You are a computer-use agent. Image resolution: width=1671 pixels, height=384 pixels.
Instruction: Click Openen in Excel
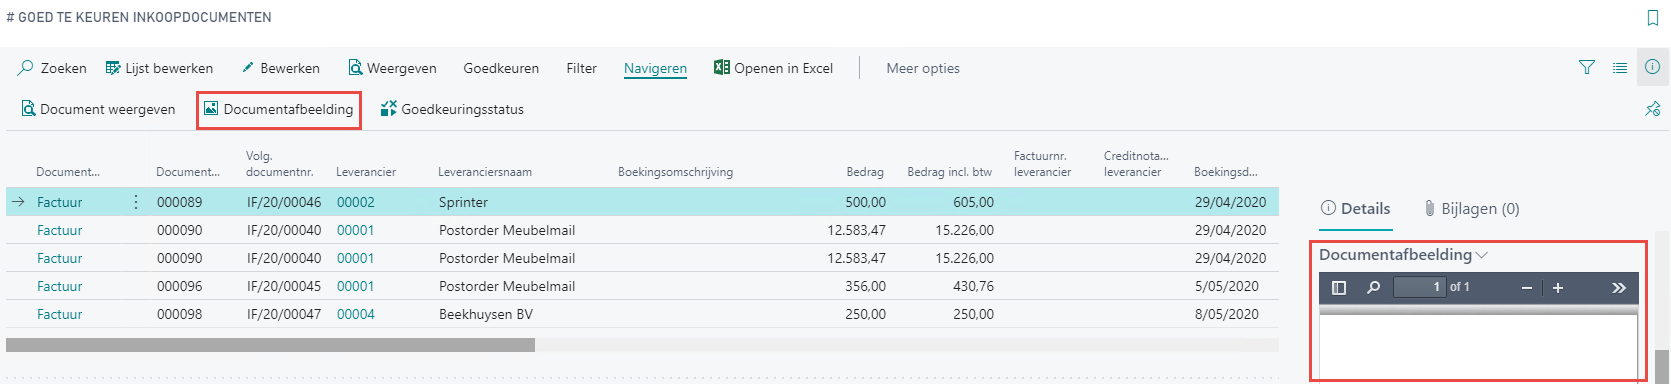point(773,68)
